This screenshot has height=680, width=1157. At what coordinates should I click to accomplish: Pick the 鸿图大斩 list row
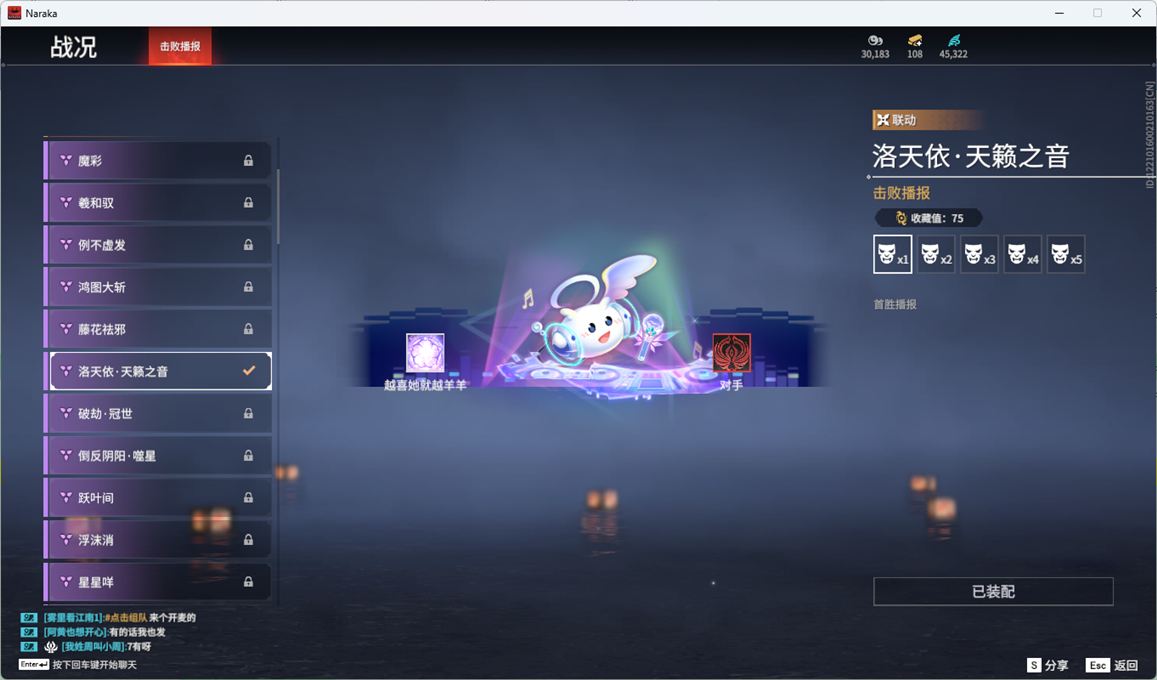pyautogui.click(x=157, y=286)
